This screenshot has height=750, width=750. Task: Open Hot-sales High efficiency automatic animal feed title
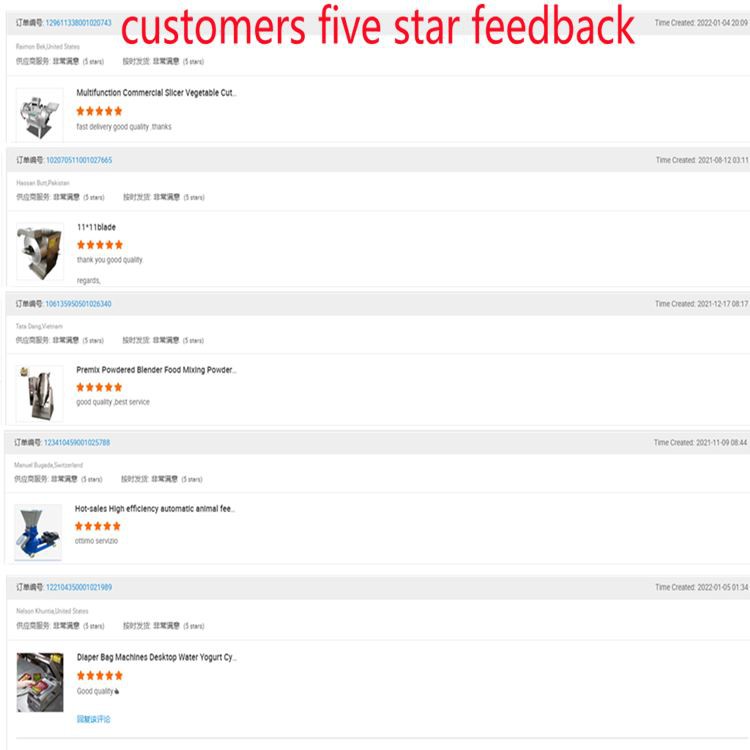point(155,509)
